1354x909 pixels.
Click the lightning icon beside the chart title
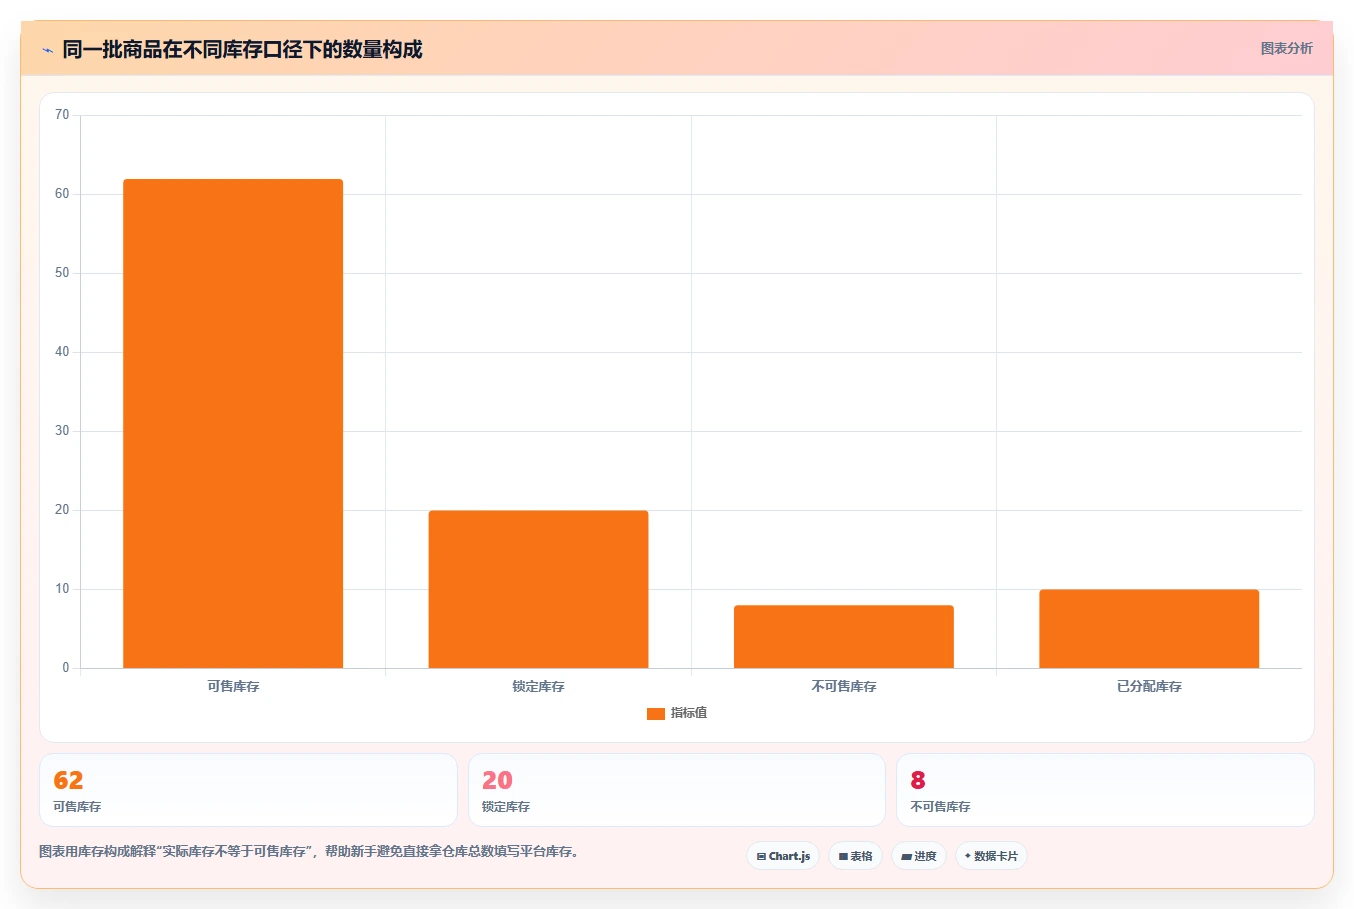pyautogui.click(x=47, y=50)
